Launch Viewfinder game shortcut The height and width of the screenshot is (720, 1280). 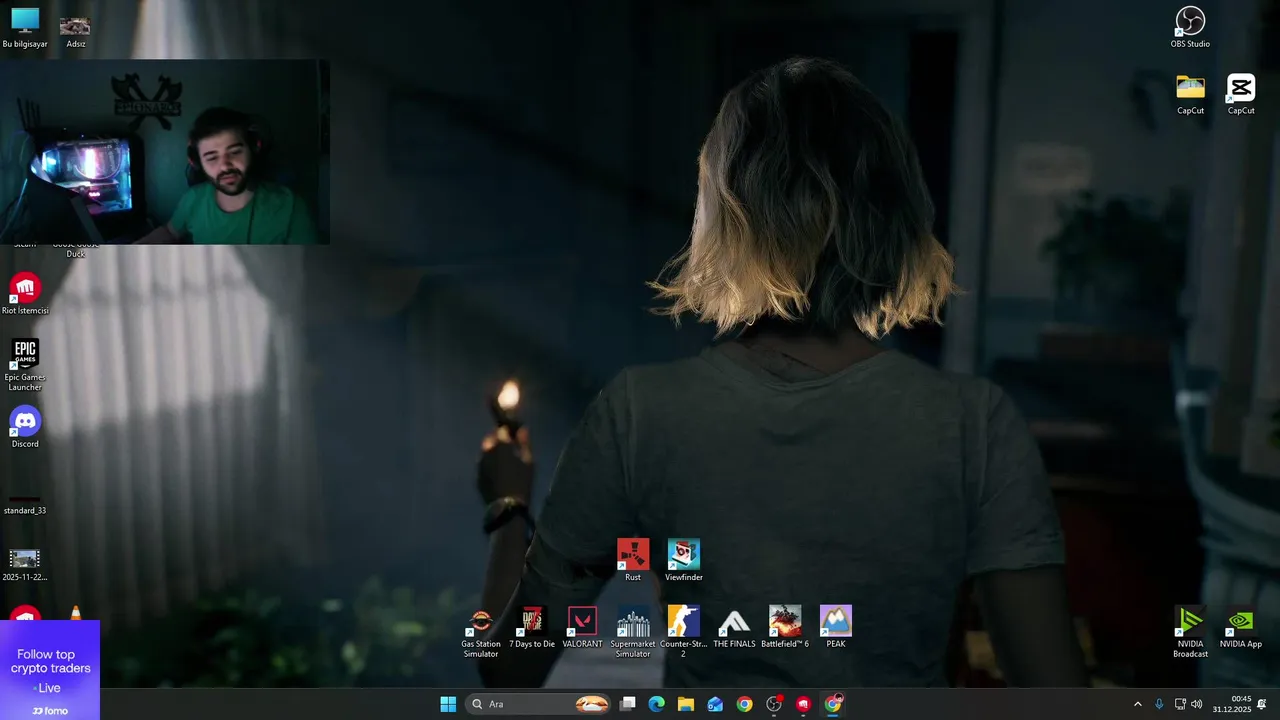pos(684,560)
